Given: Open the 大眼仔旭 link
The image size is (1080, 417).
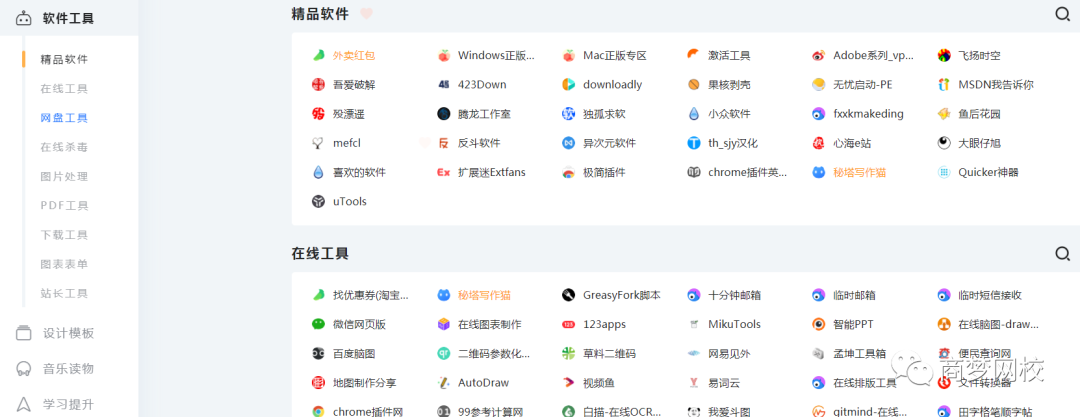Looking at the screenshot, I should point(979,143).
